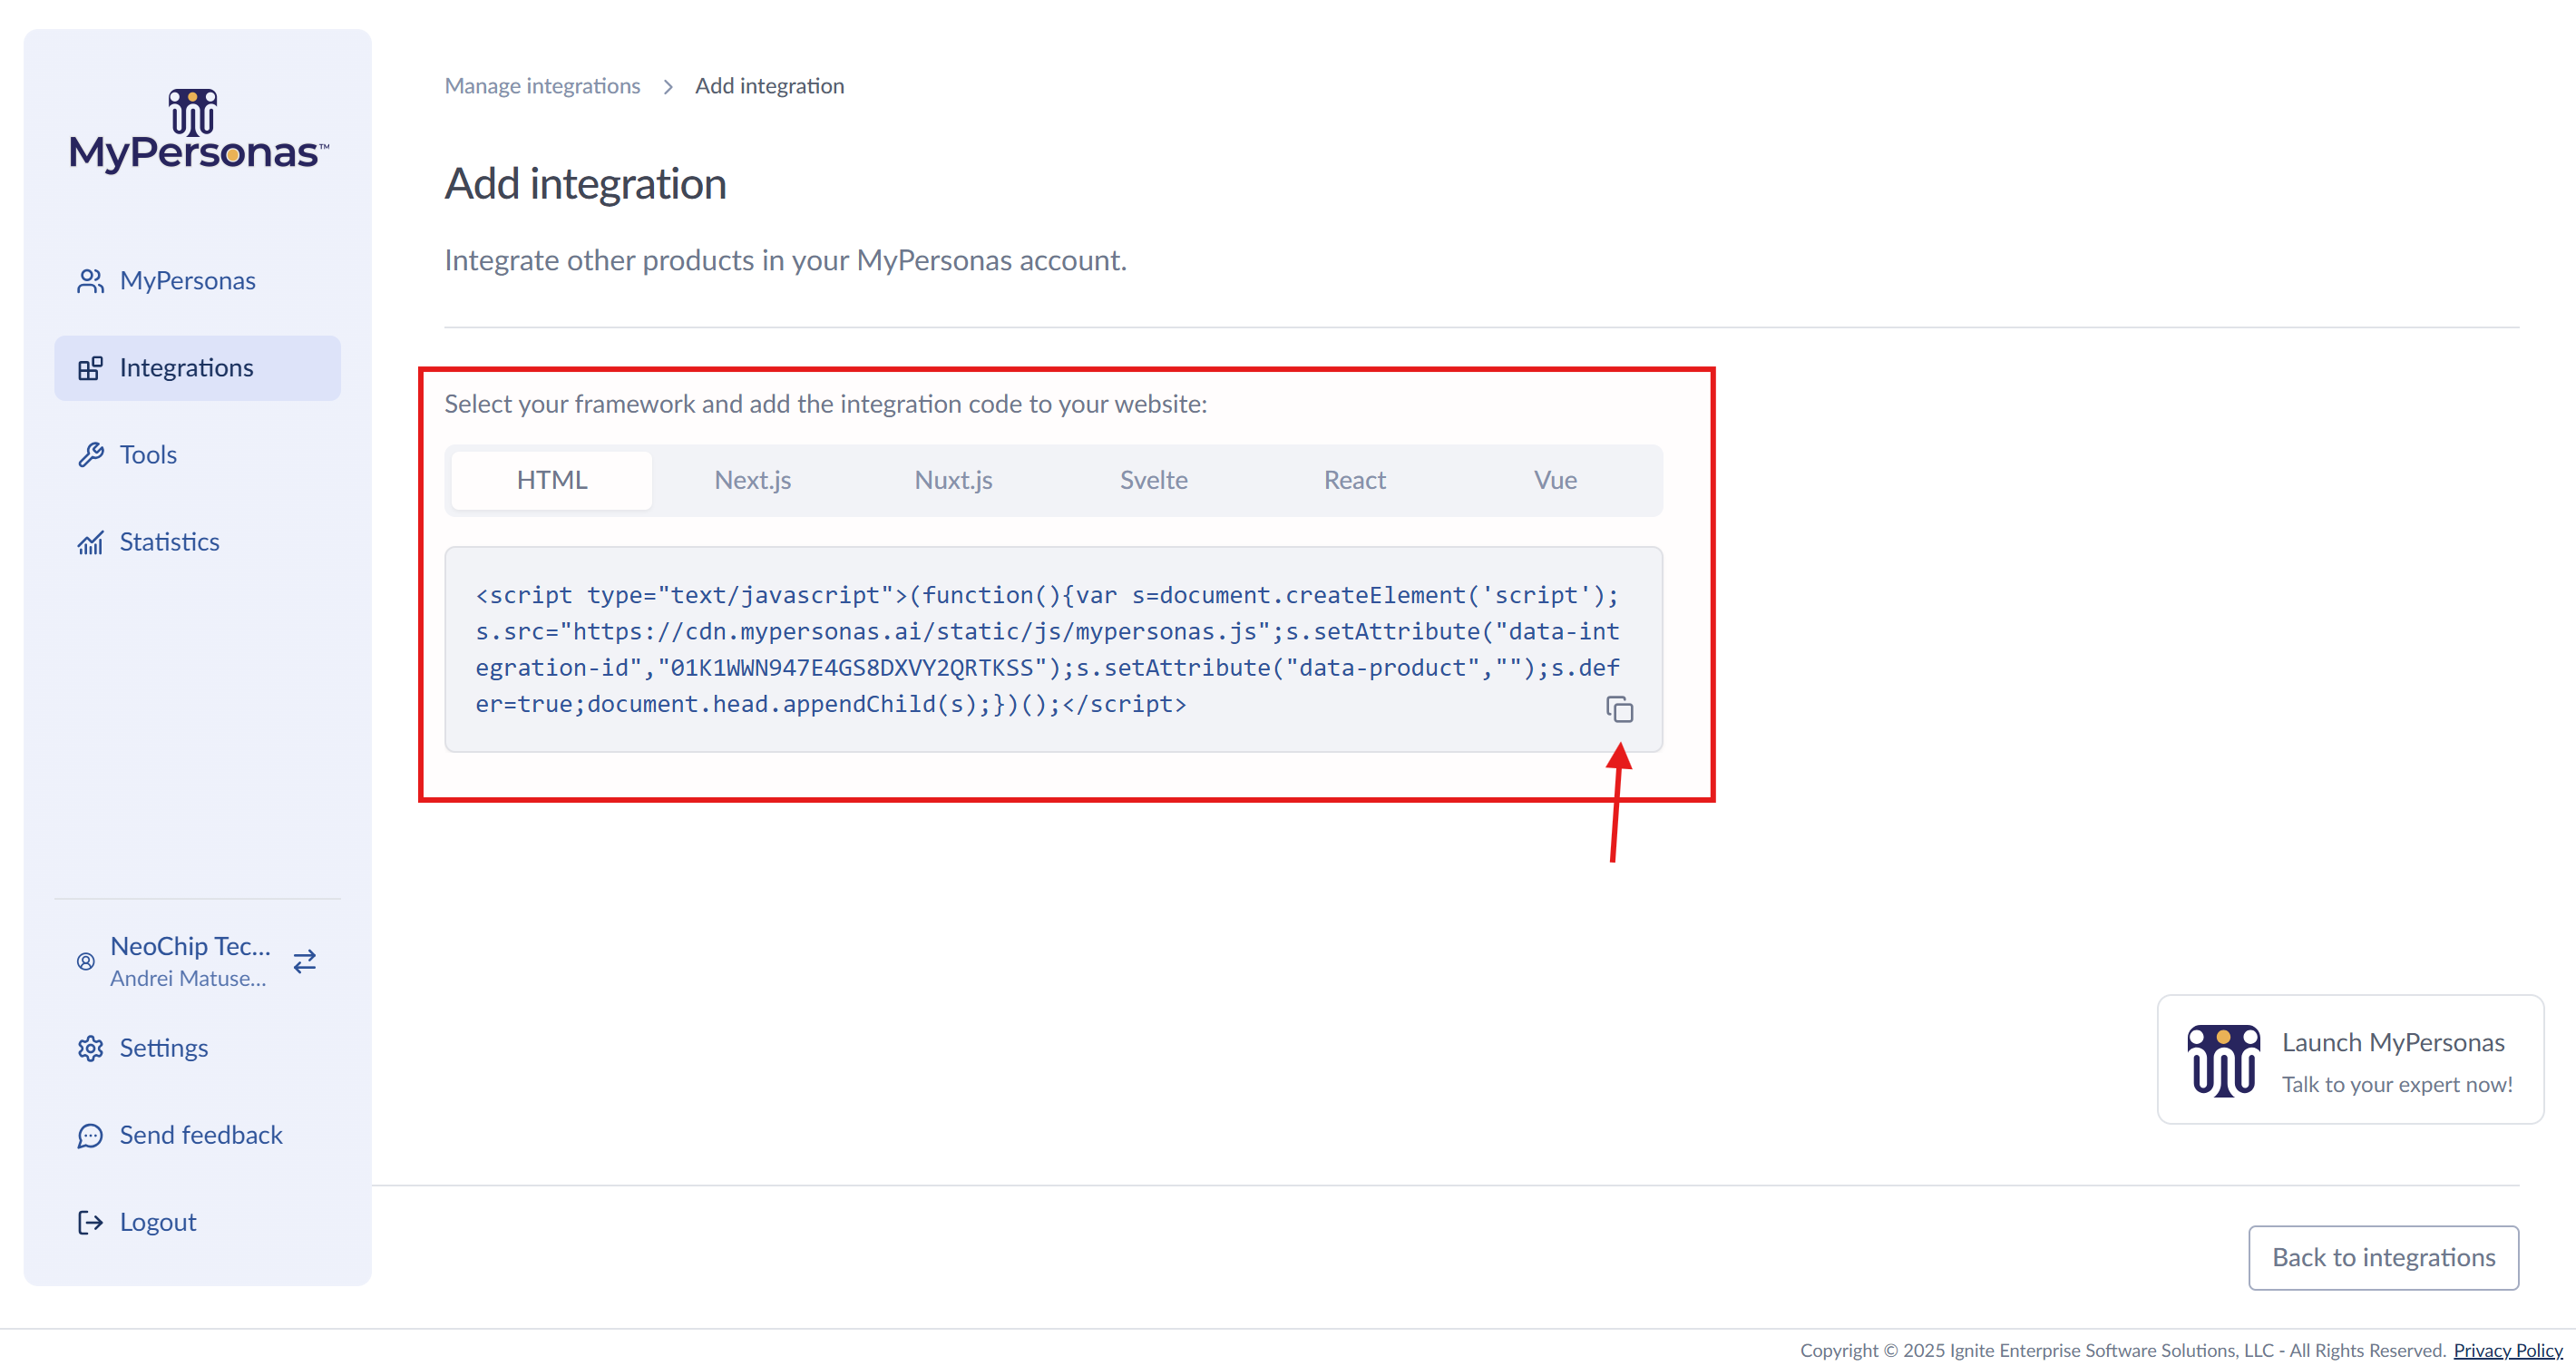The width and height of the screenshot is (2576, 1366).
Task: Click the Add integration breadcrumb
Action: [x=769, y=86]
